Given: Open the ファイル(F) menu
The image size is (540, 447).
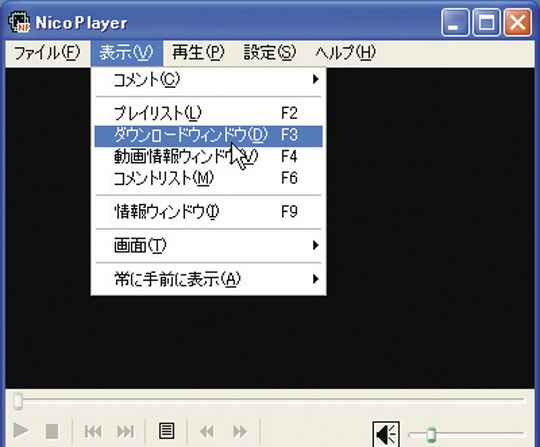Looking at the screenshot, I should click(x=47, y=53).
